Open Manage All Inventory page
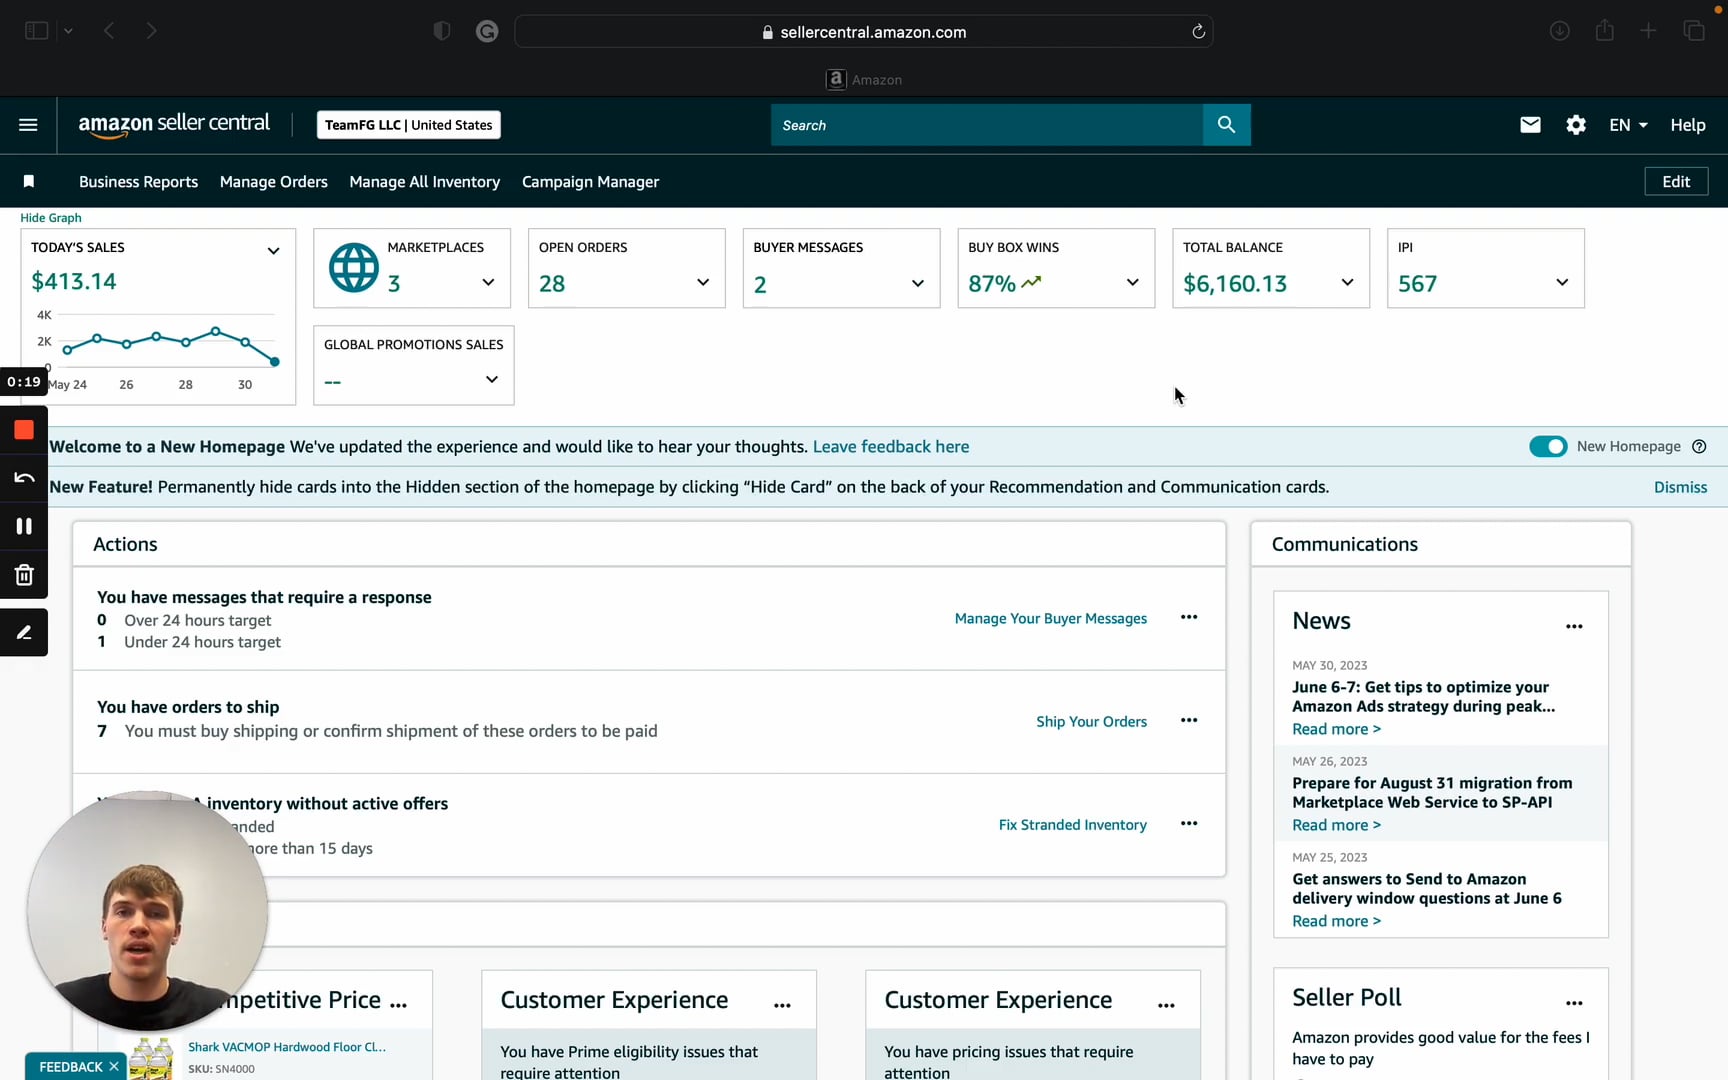 [x=425, y=182]
